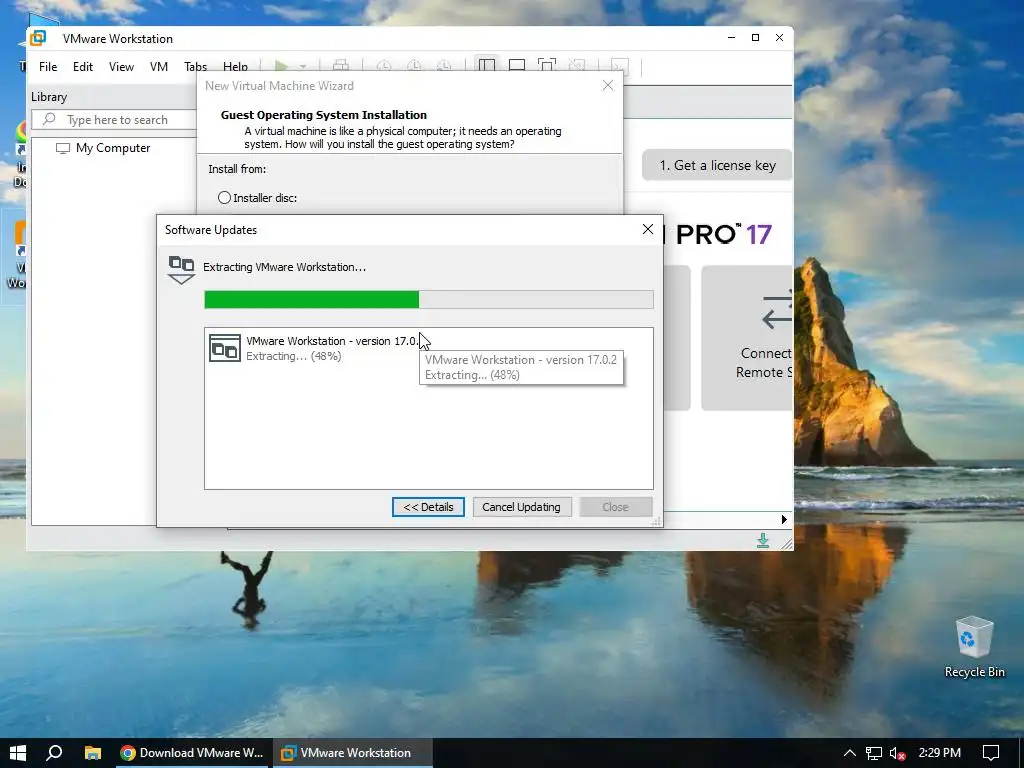The image size is (1024, 768).
Task: Click the My Computer monitor icon
Action: click(63, 148)
